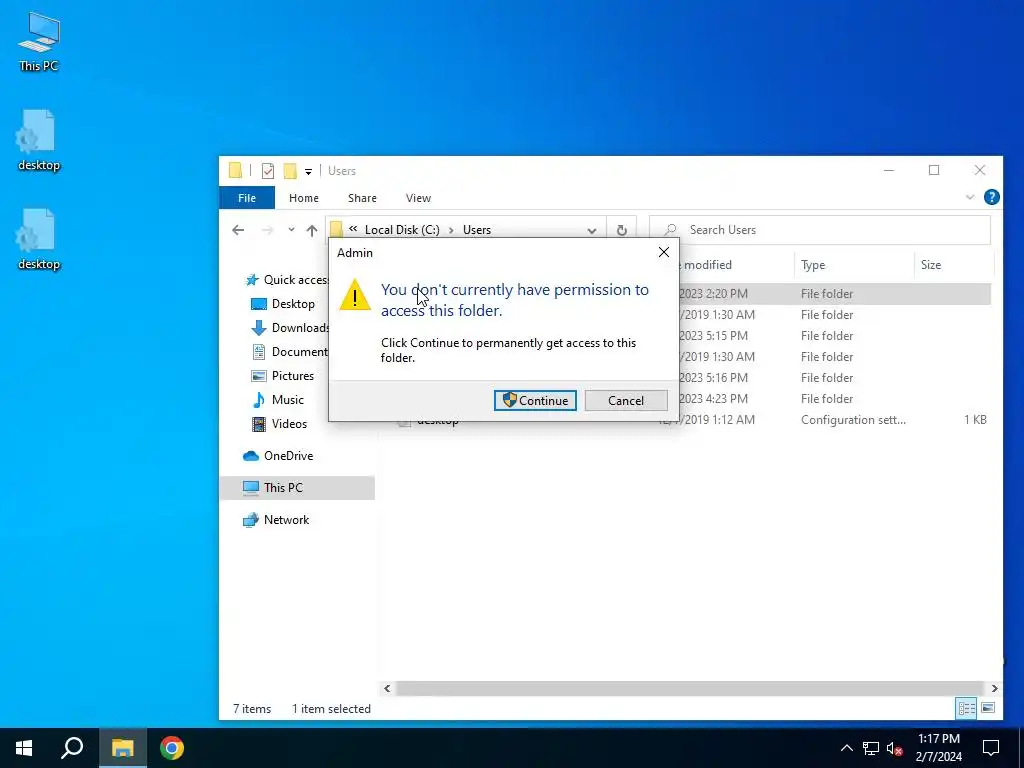The height and width of the screenshot is (768, 1024).
Task: Click the horizontal scrollbar track
Action: point(690,688)
